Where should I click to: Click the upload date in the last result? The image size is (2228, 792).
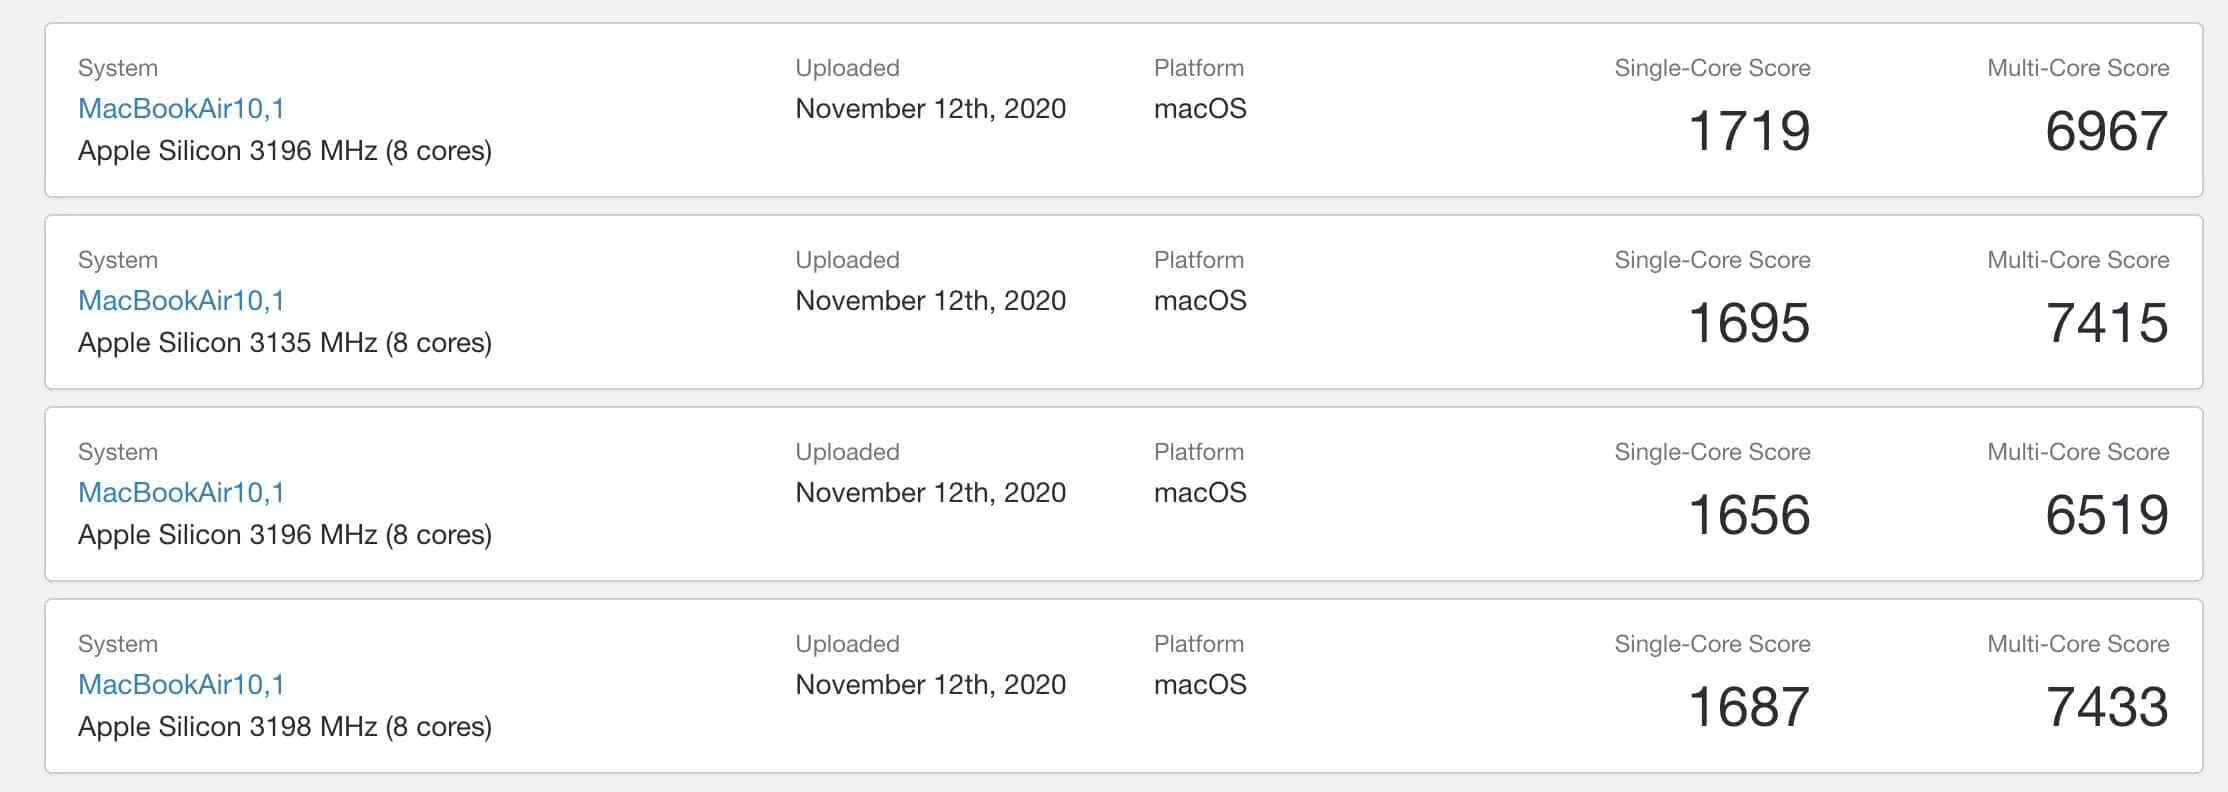click(930, 685)
